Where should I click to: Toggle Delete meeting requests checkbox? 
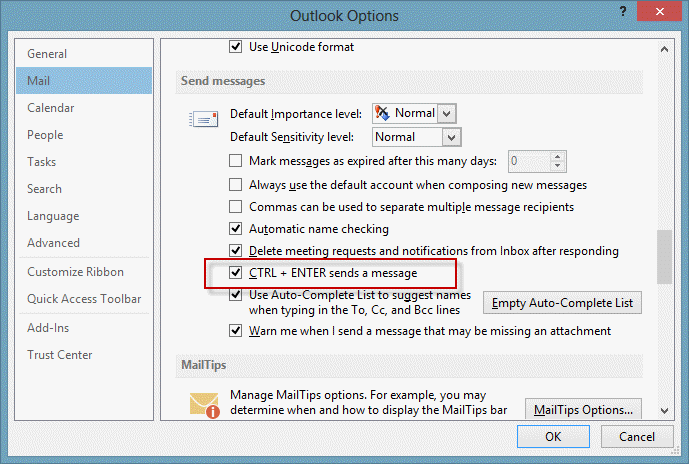point(236,250)
